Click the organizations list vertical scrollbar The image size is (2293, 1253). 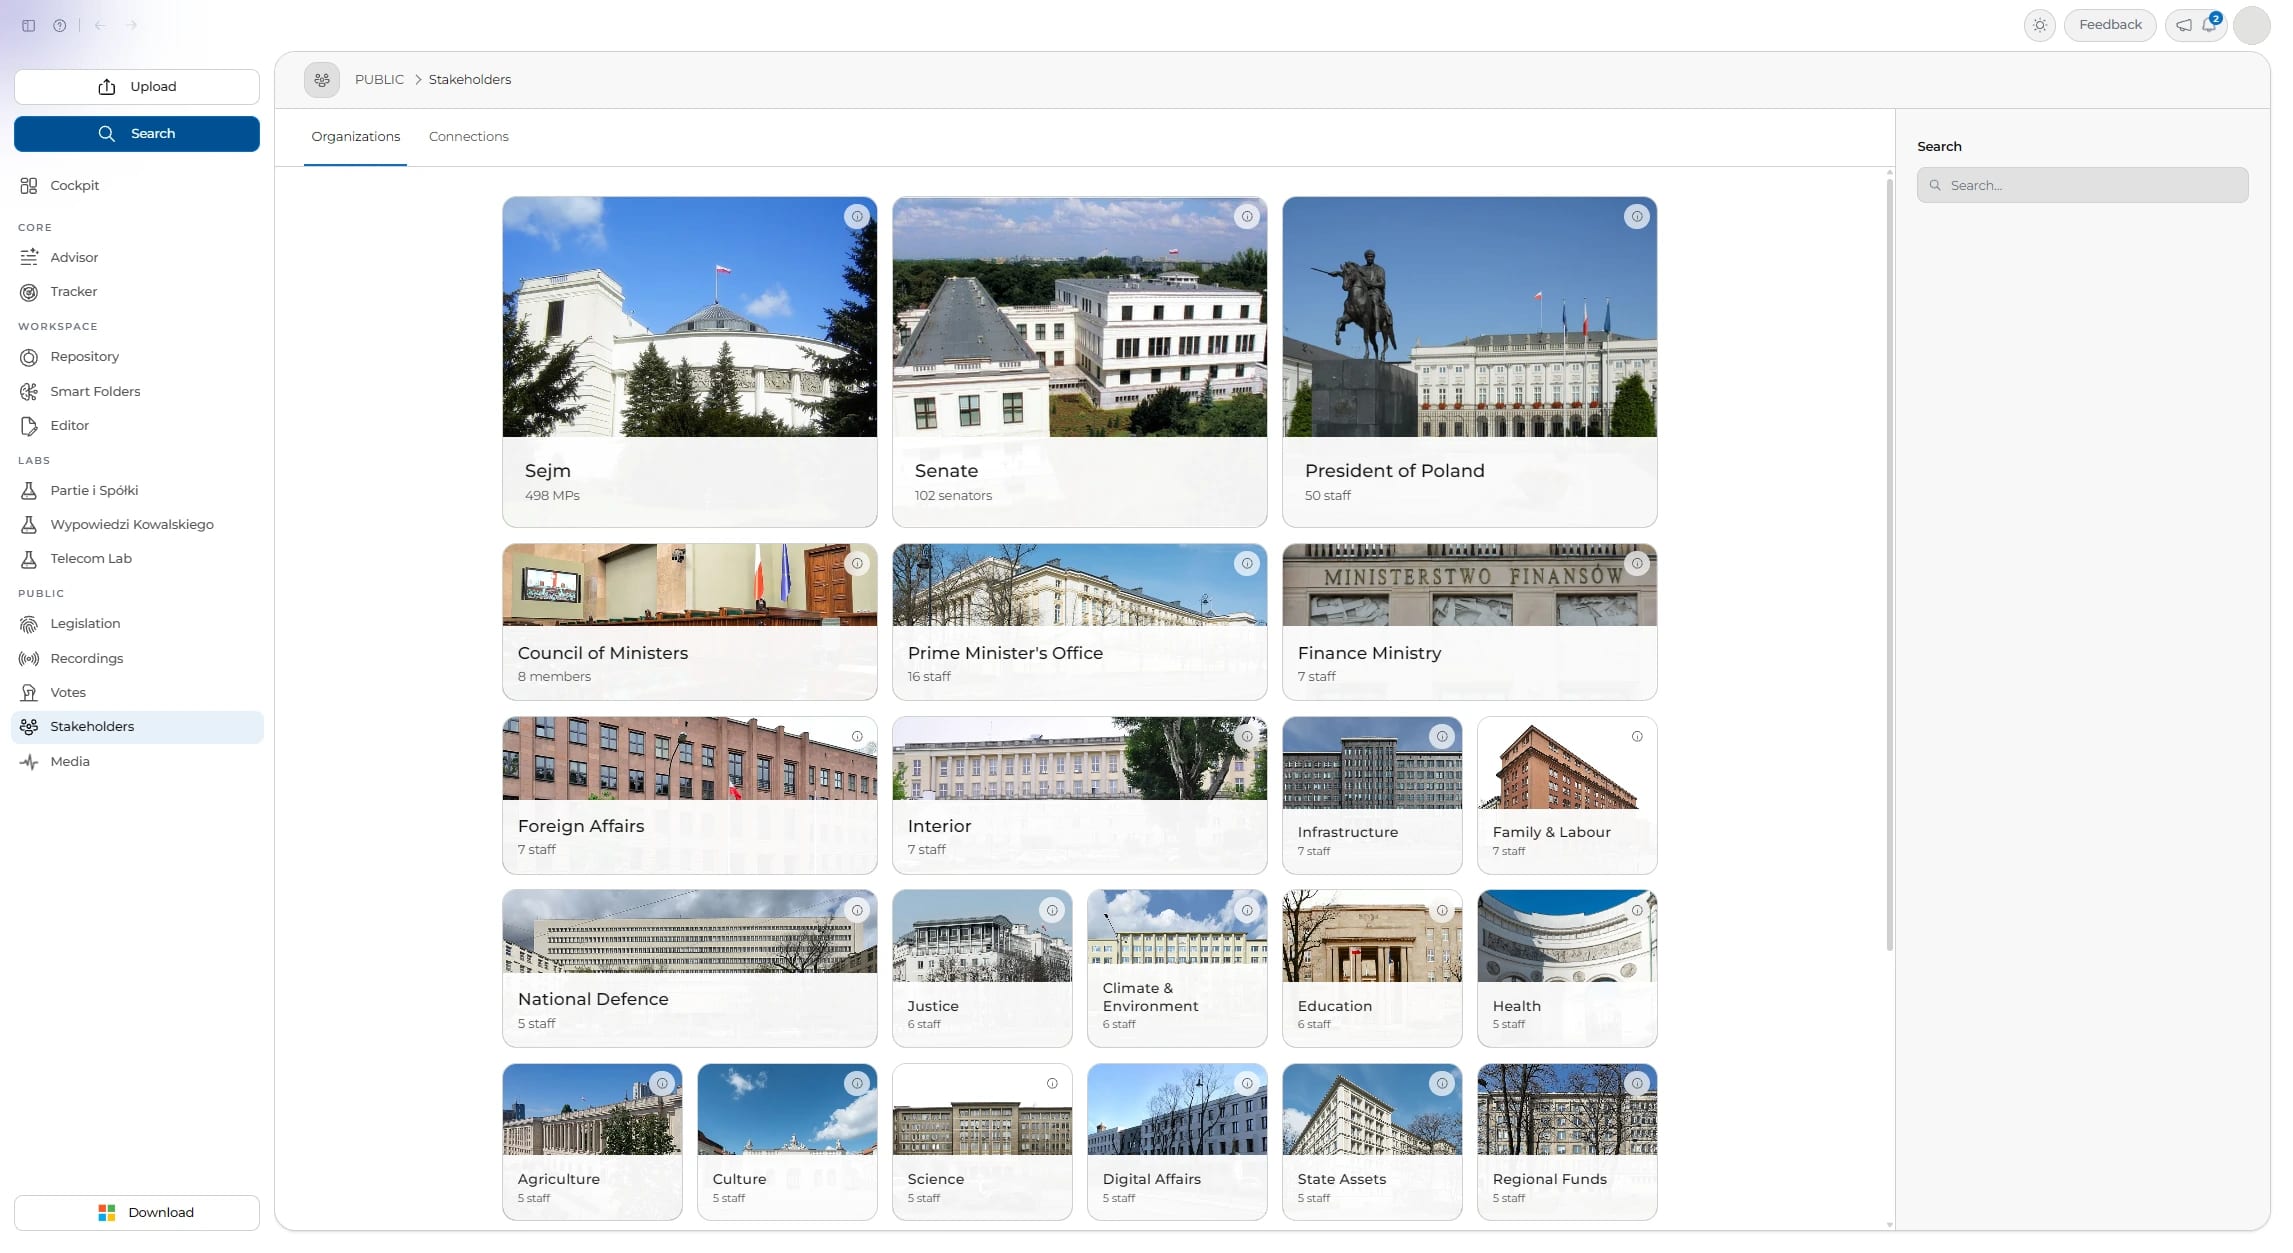1889,565
